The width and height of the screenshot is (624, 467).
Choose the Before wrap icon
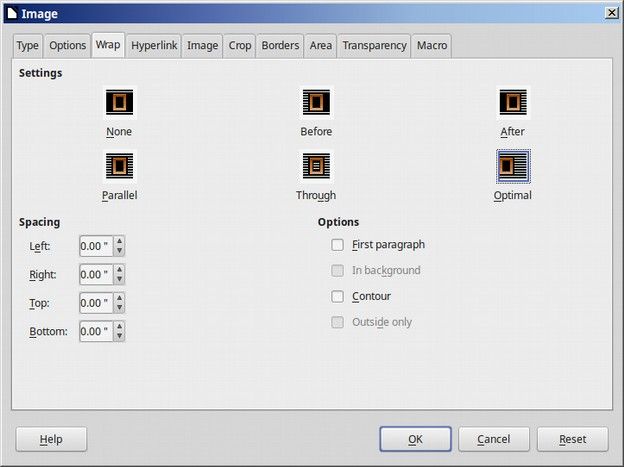(x=316, y=102)
